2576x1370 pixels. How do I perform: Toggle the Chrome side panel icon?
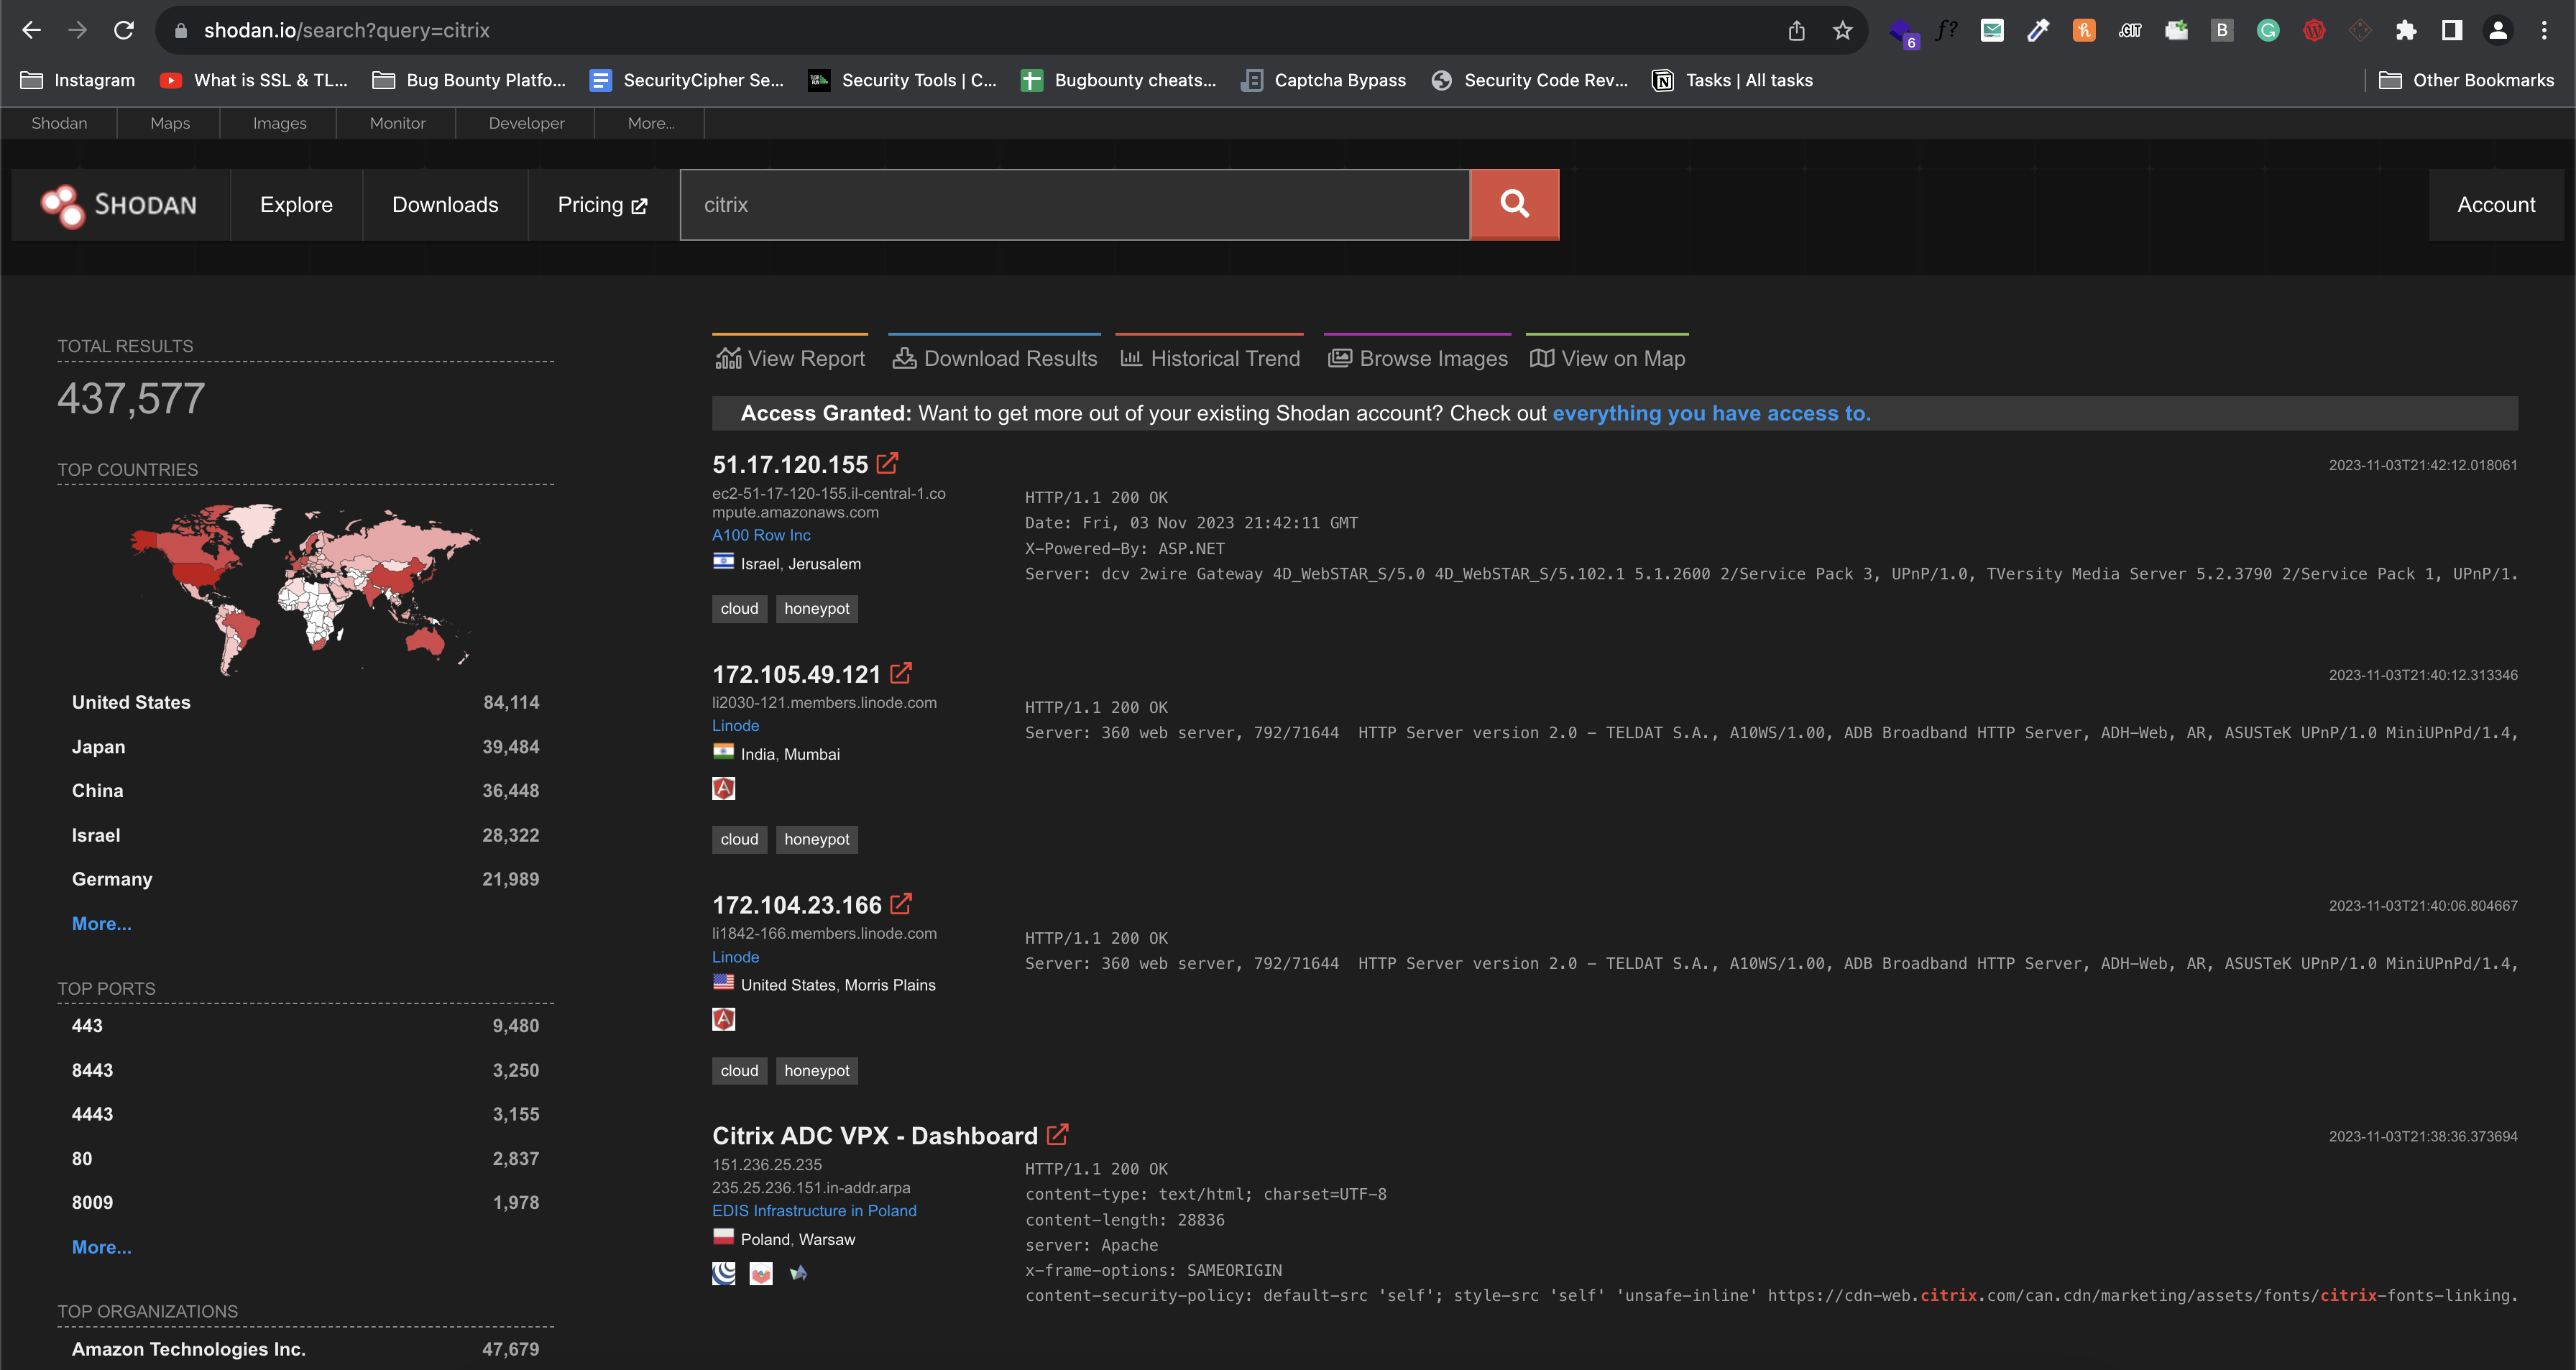click(x=2452, y=30)
